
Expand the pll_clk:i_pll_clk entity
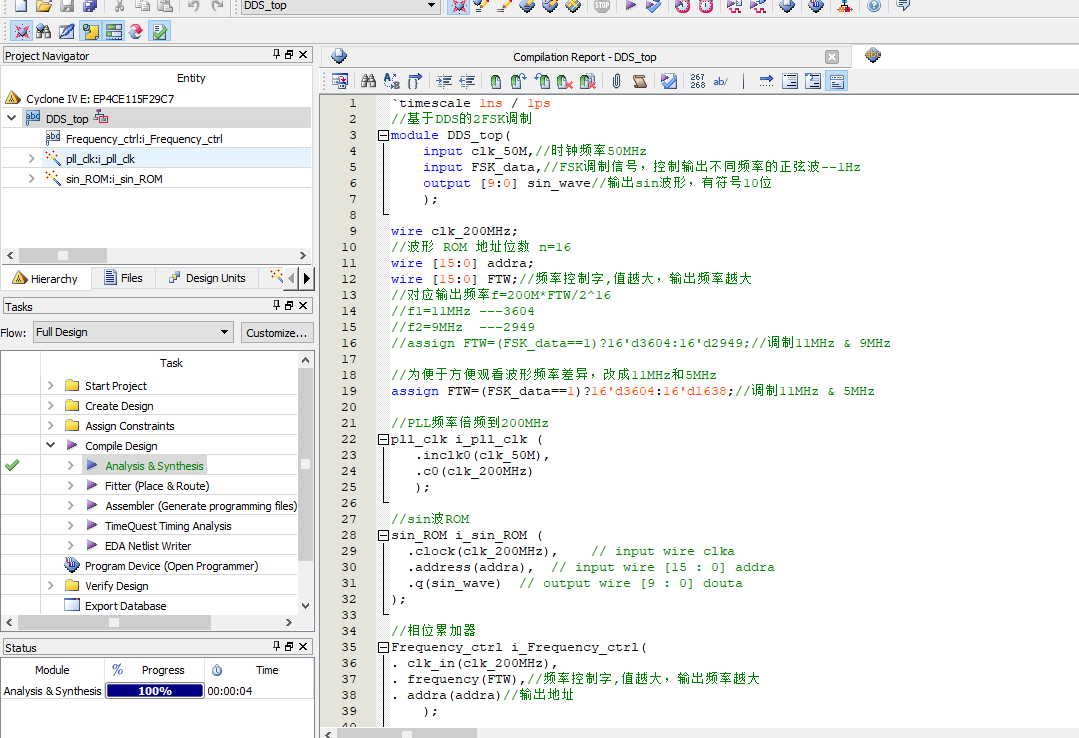click(31, 158)
